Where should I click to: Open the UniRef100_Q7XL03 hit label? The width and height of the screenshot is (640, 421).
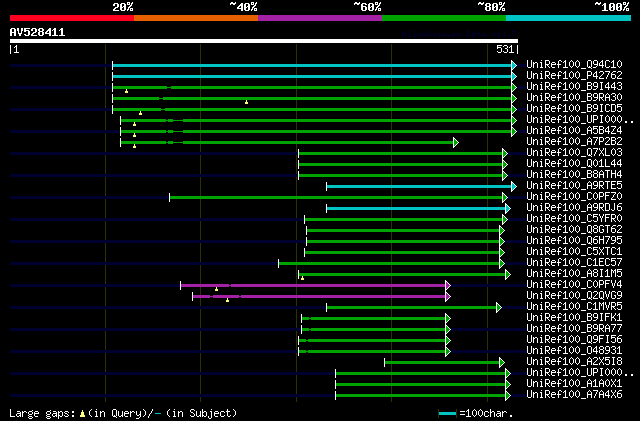tap(574, 152)
